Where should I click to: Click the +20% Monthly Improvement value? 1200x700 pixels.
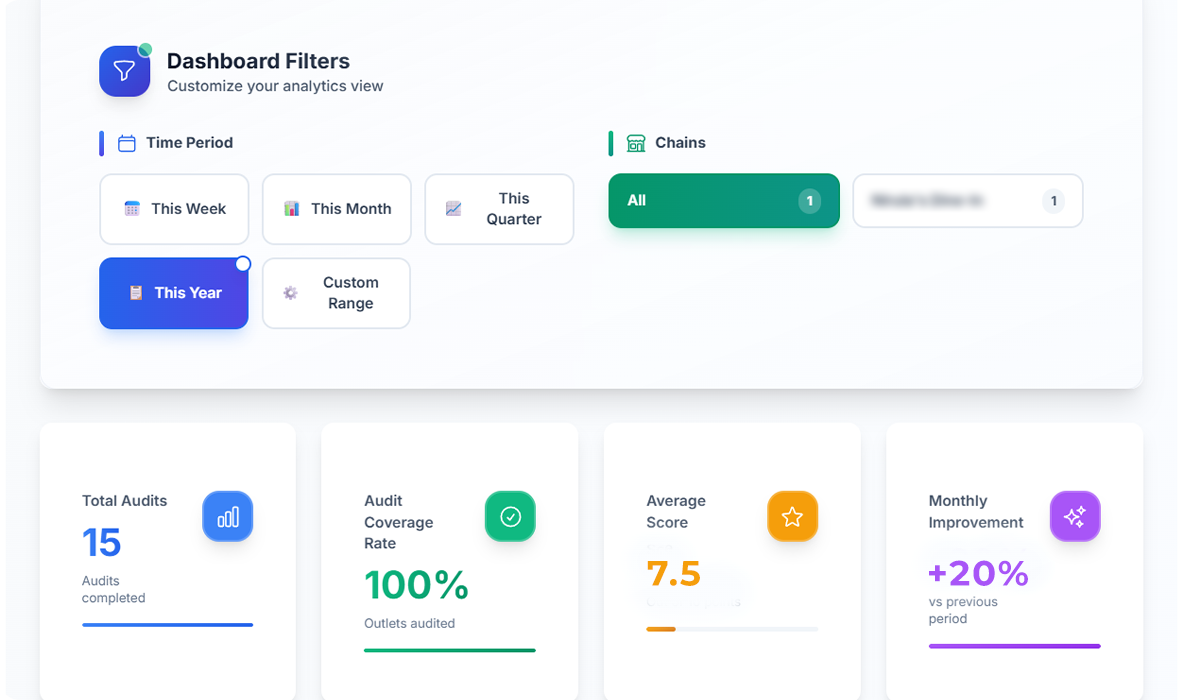point(978,573)
